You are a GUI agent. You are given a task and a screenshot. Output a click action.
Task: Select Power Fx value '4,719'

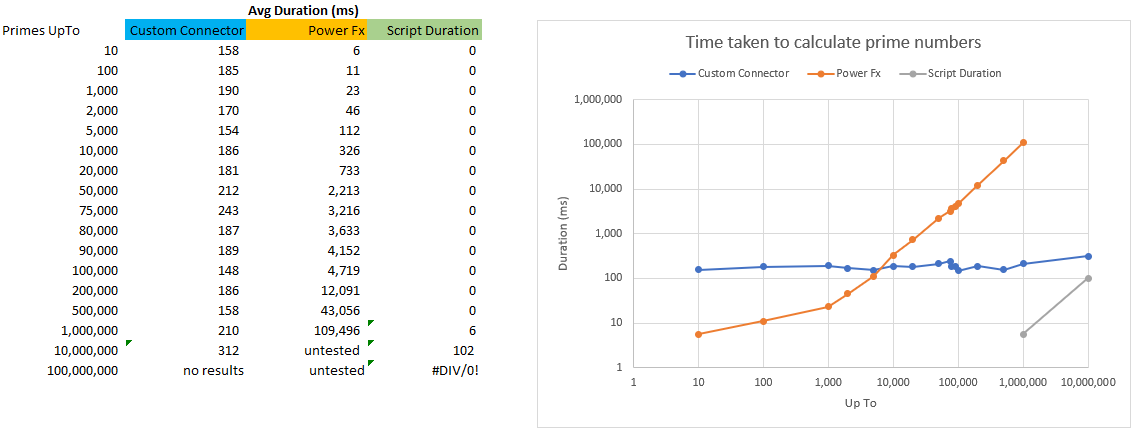click(x=345, y=270)
